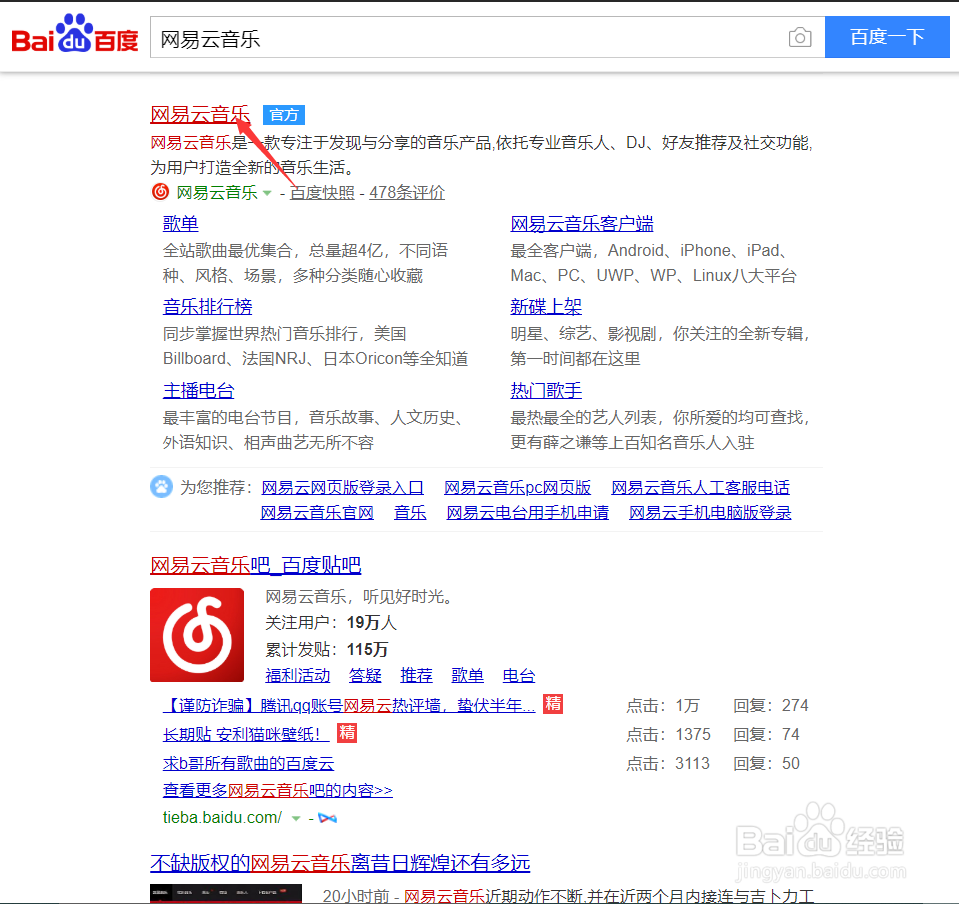Image resolution: width=959 pixels, height=904 pixels.
Task: Click 回复: 50 stat text
Action: [x=766, y=763]
